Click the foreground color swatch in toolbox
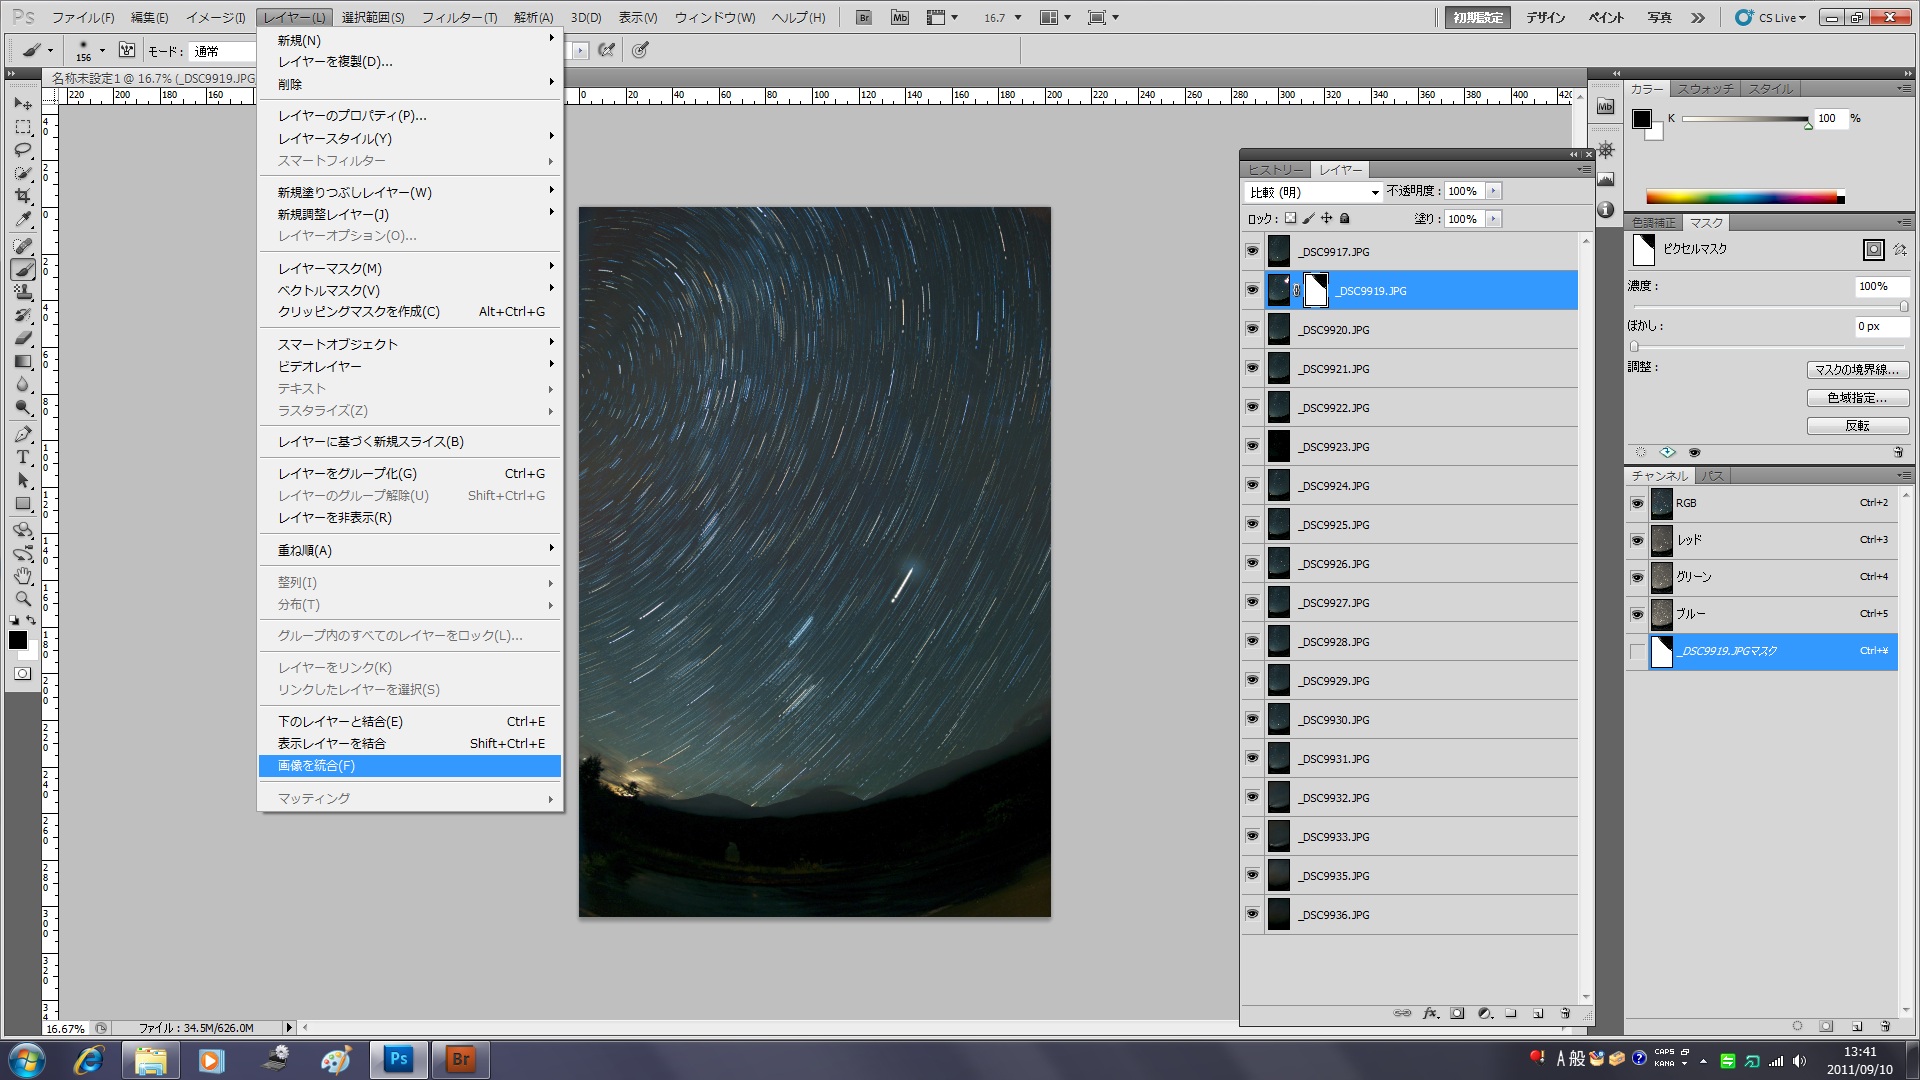The height and width of the screenshot is (1080, 1920). point(18,640)
